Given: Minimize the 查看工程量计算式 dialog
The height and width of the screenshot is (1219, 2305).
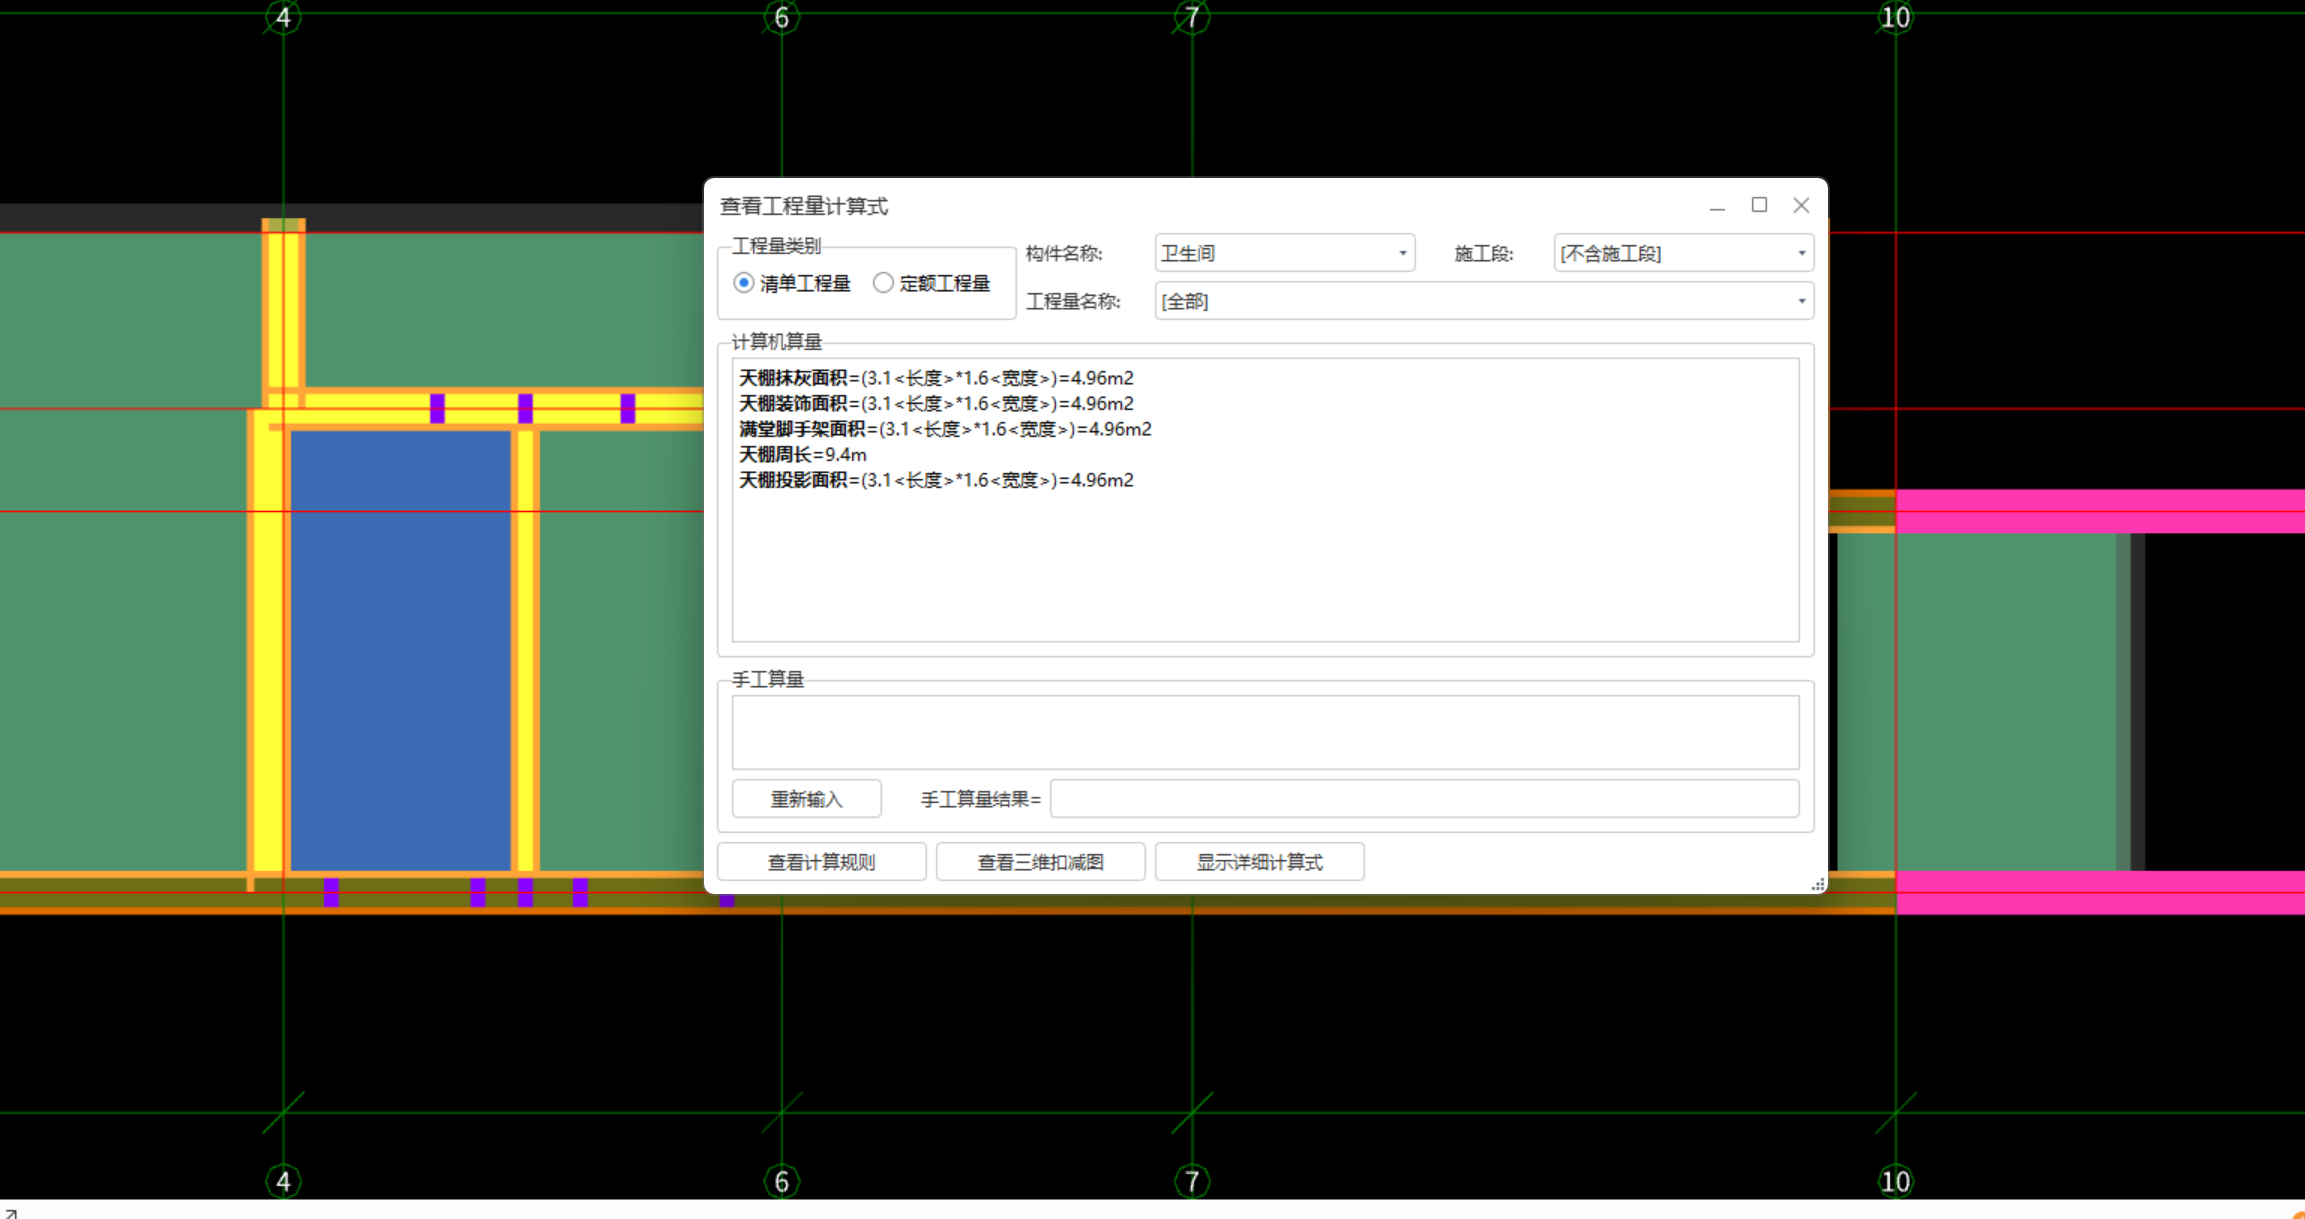Looking at the screenshot, I should click(1717, 206).
